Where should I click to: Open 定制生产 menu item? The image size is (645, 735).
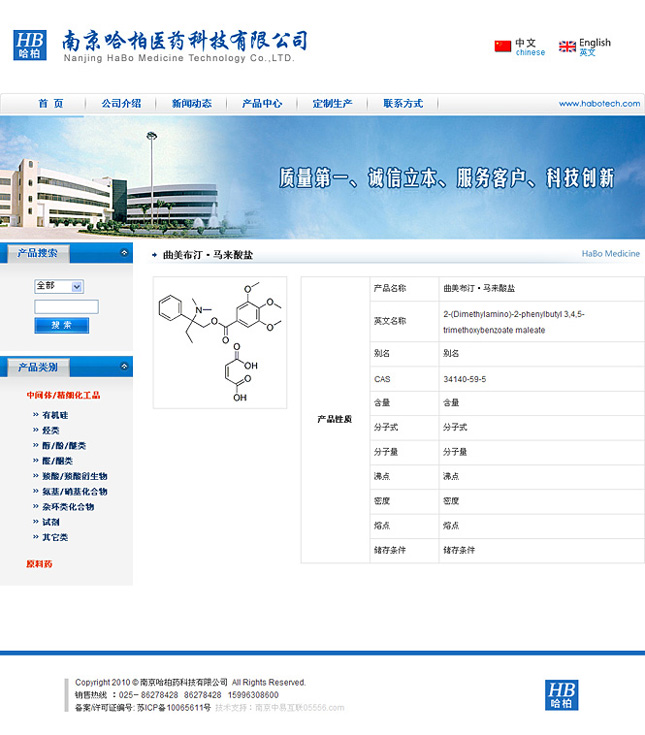click(x=332, y=104)
